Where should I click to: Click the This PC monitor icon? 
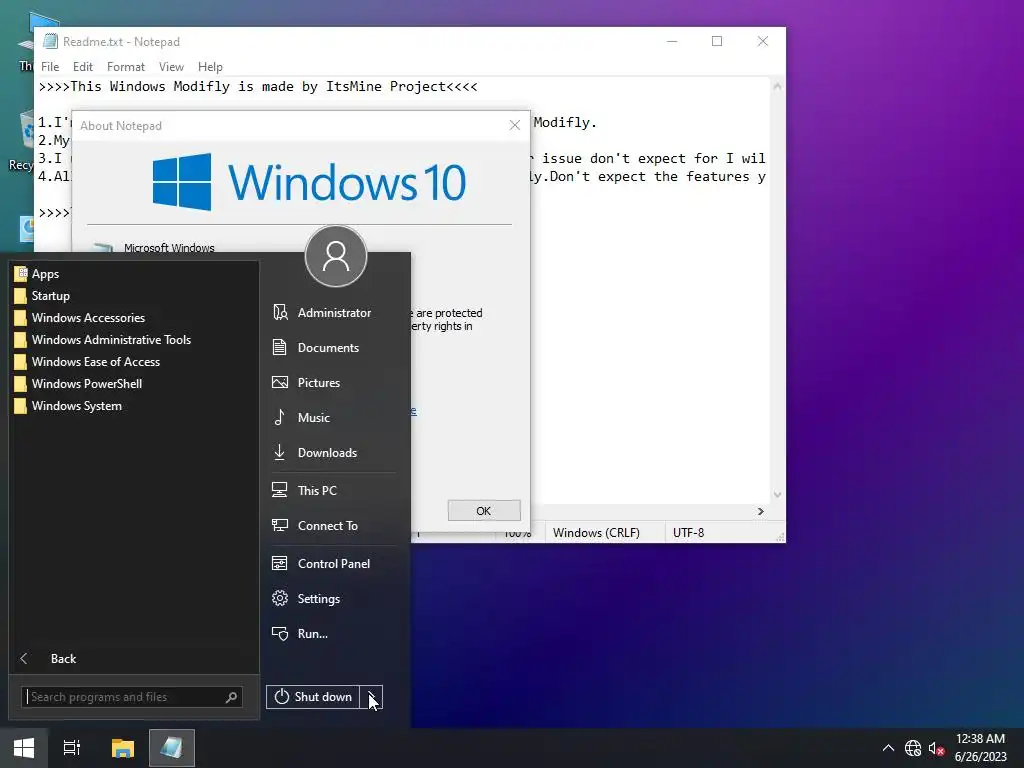280,490
